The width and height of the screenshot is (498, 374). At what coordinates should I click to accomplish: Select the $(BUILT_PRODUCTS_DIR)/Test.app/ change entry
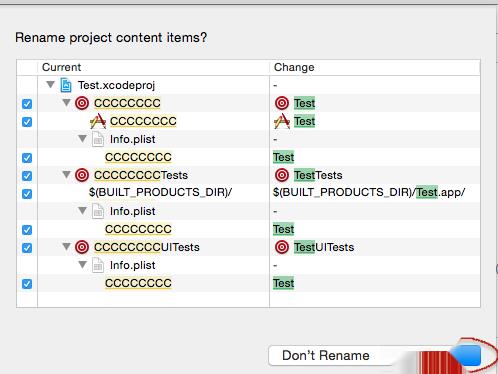pos(369,192)
